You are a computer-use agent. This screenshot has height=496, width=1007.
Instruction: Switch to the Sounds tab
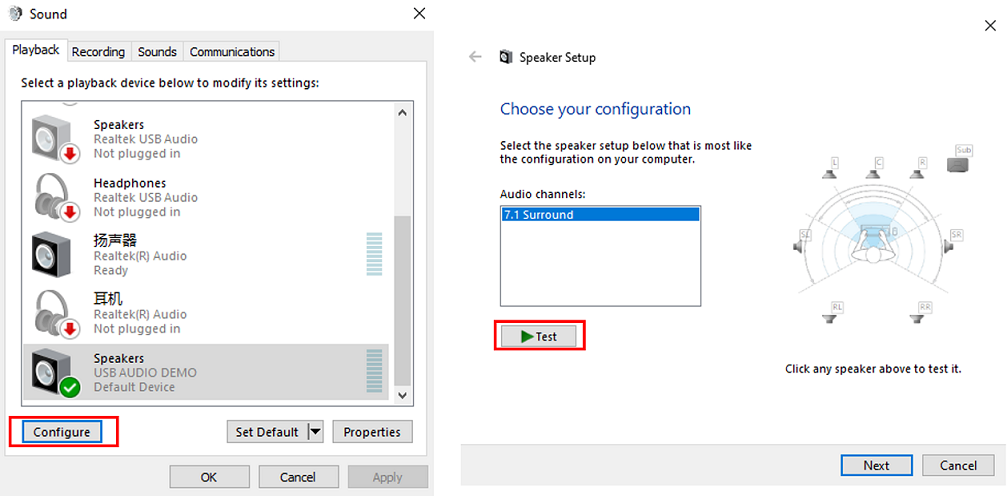tap(157, 52)
